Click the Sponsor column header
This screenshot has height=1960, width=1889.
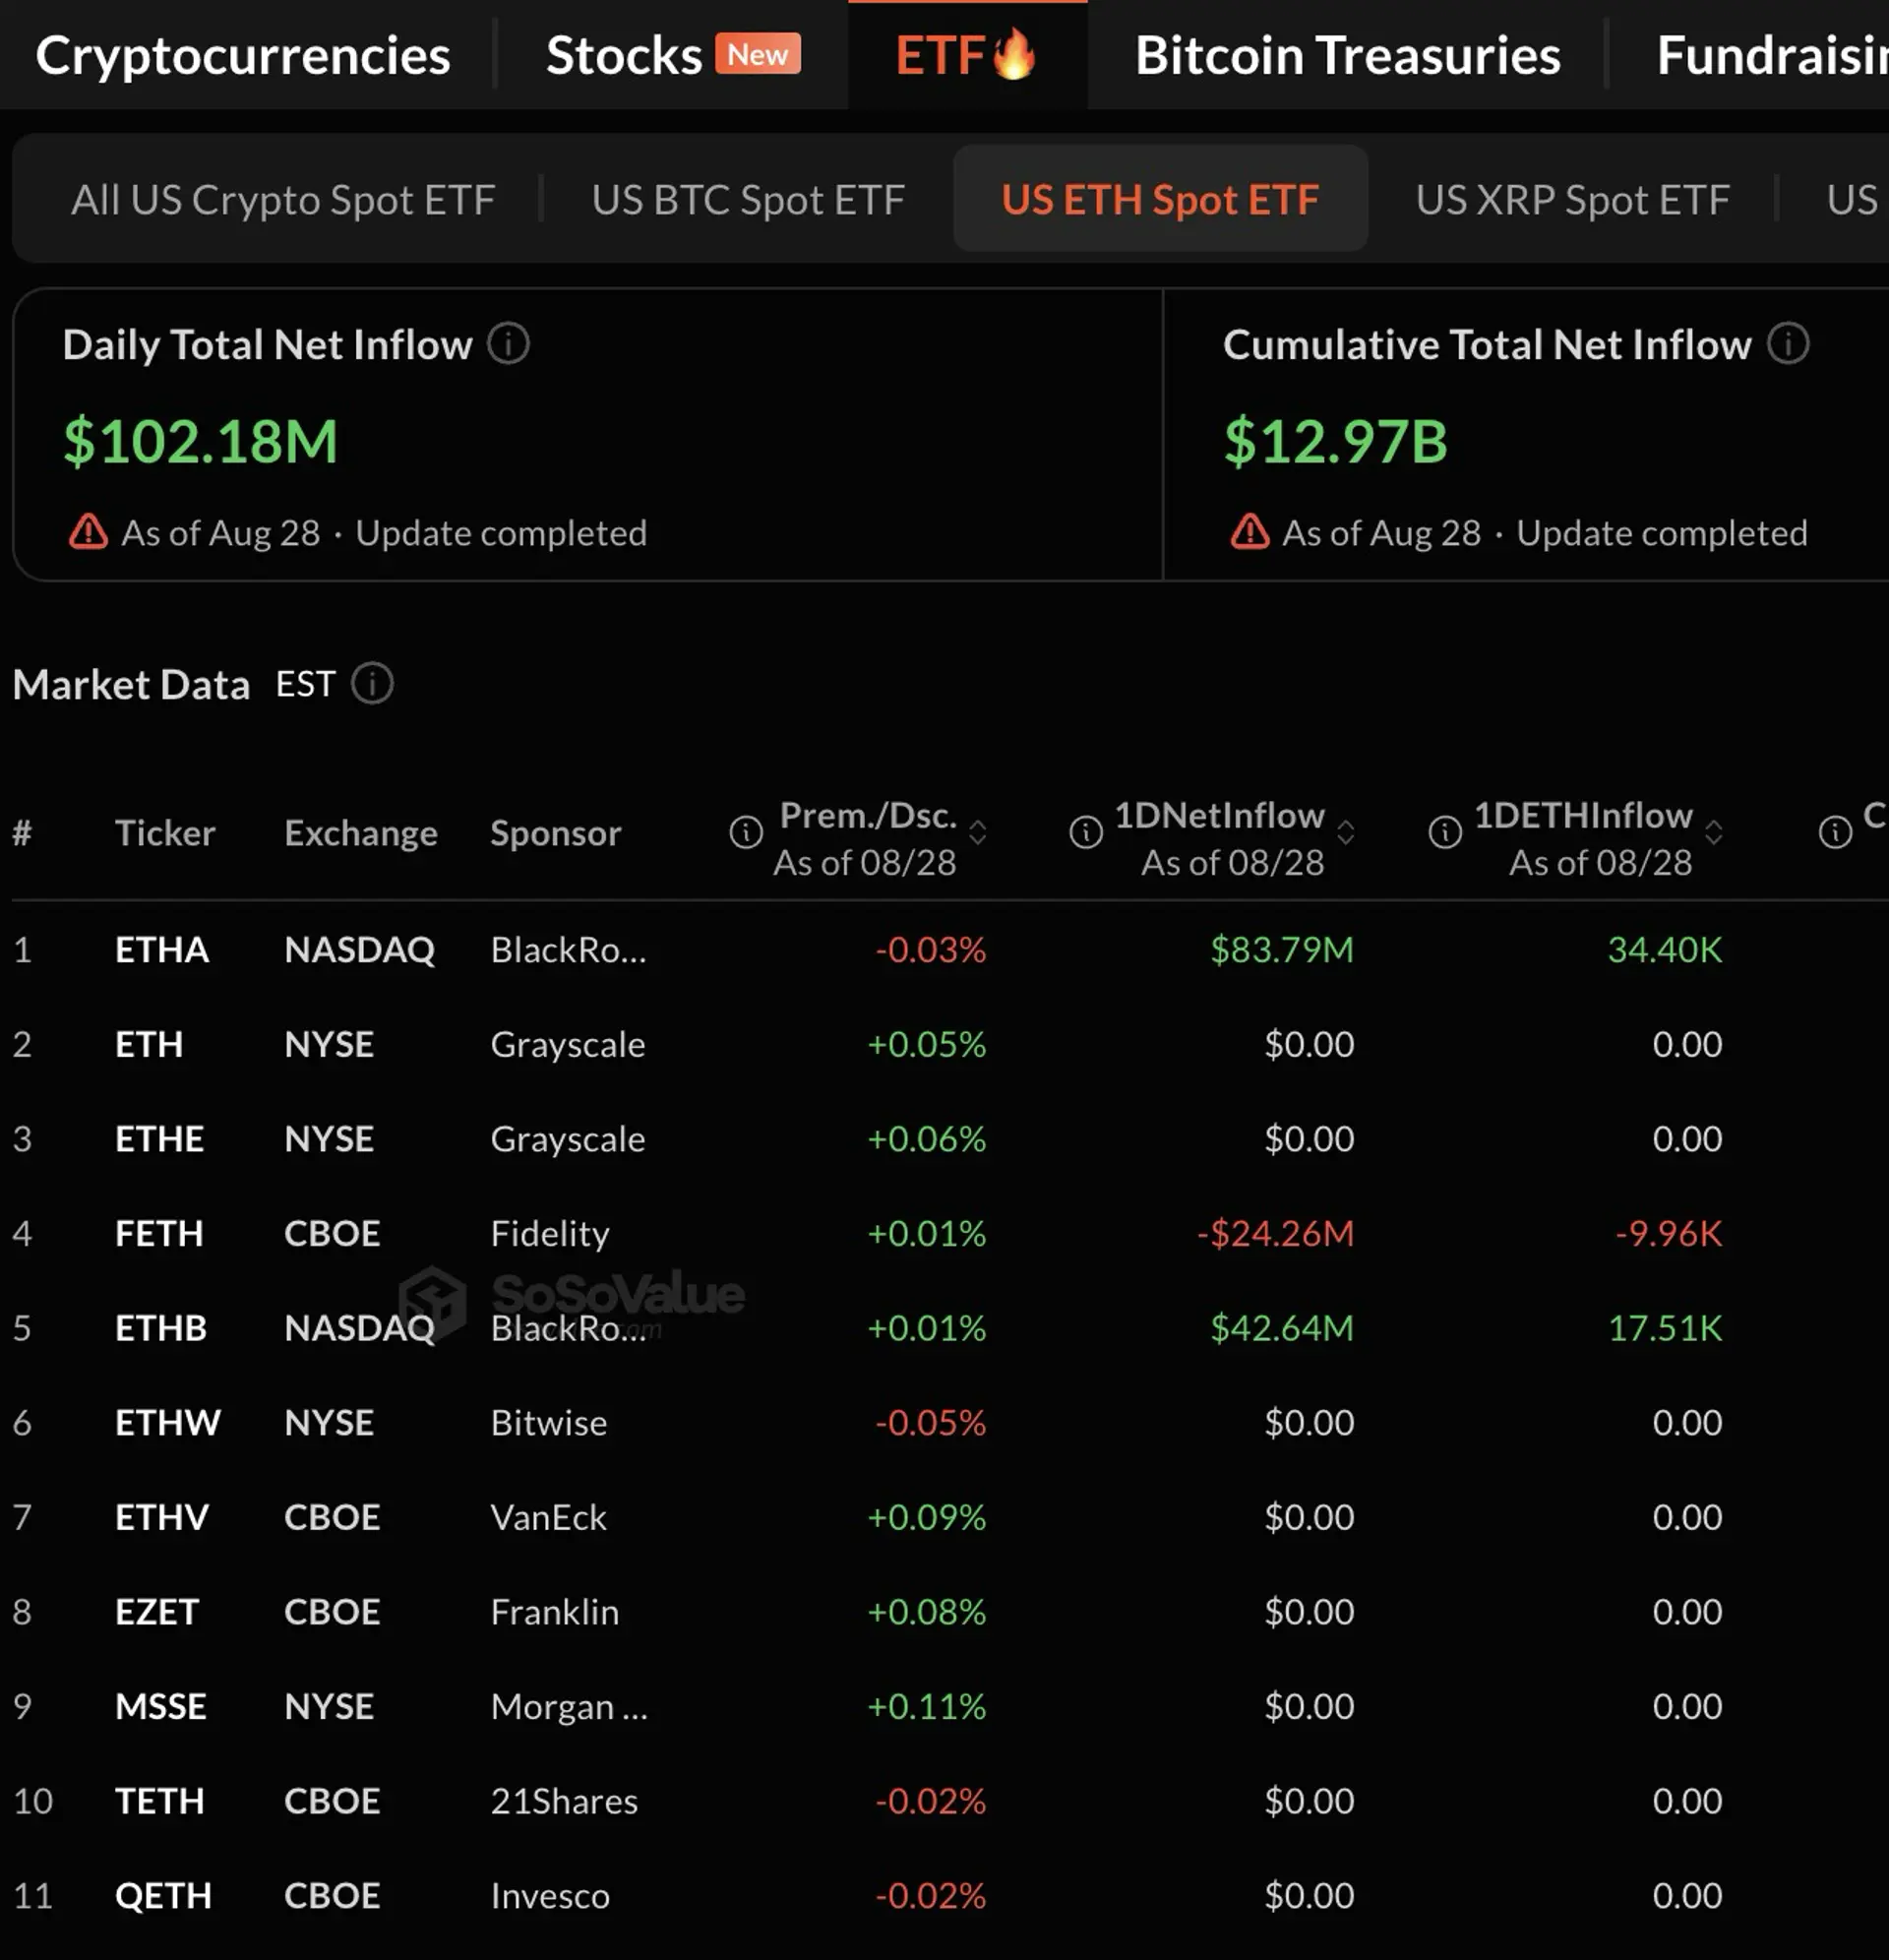tap(555, 833)
